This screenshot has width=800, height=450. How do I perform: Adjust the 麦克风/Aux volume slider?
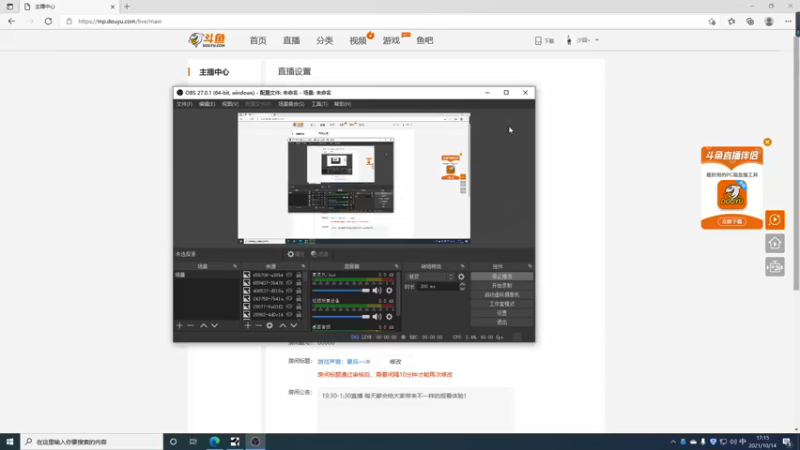point(341,290)
